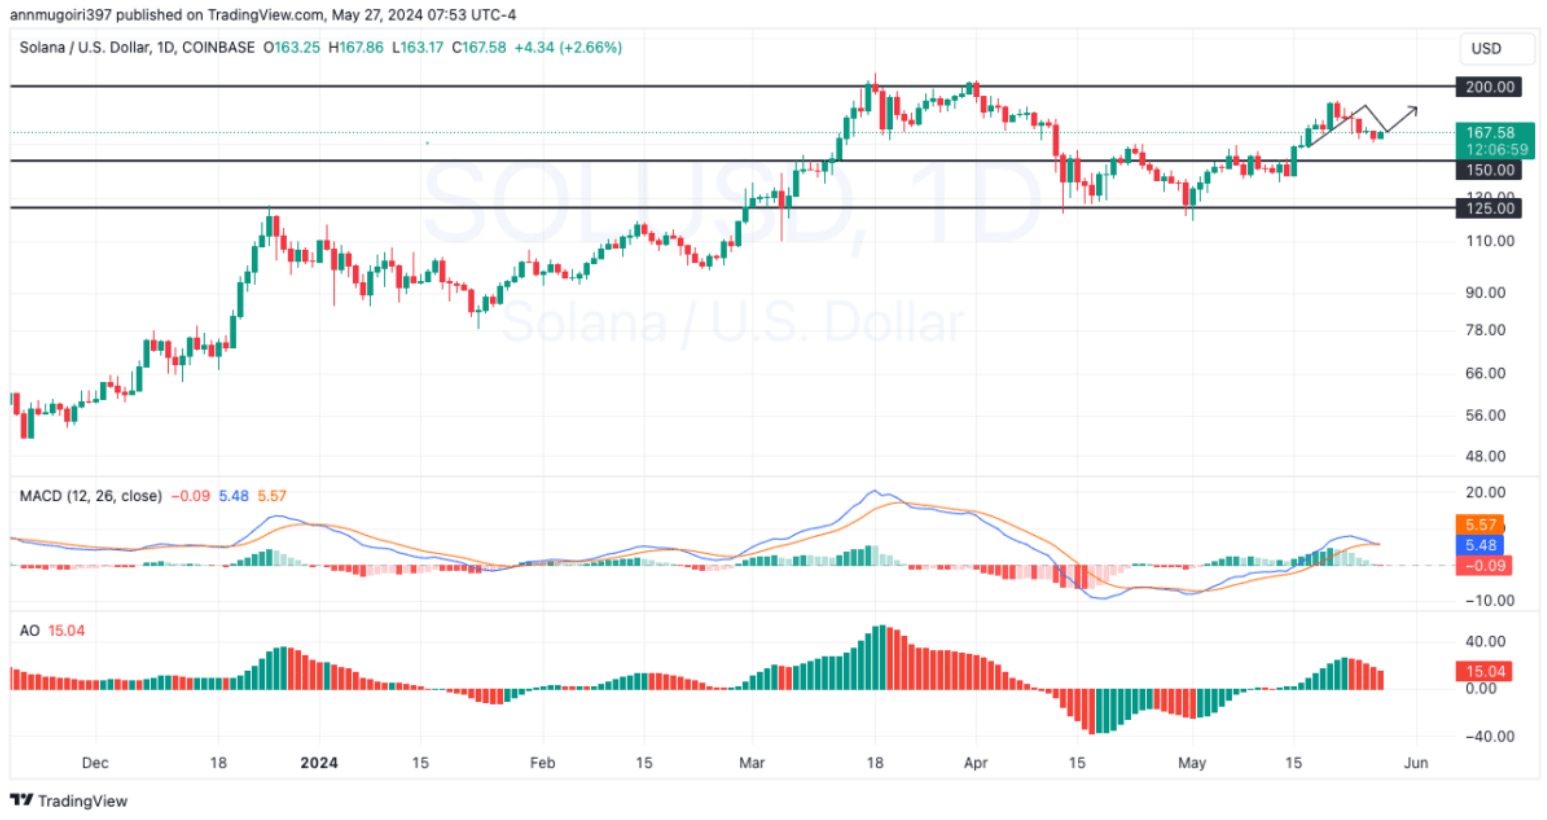1547x820 pixels.
Task: Select the 150.00 horizontal line price label
Action: click(1489, 170)
